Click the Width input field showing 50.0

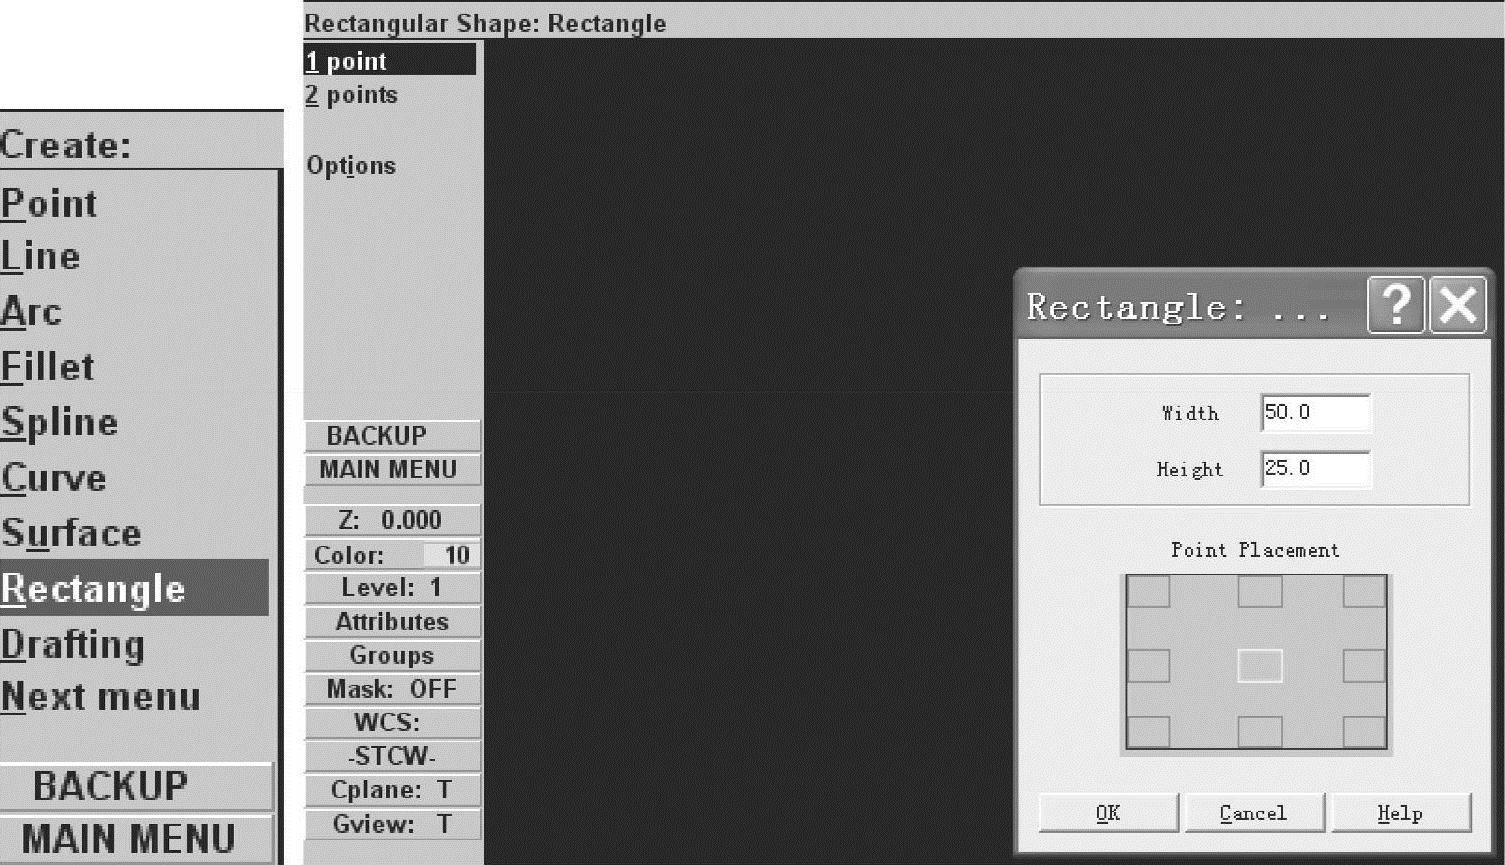click(1316, 413)
